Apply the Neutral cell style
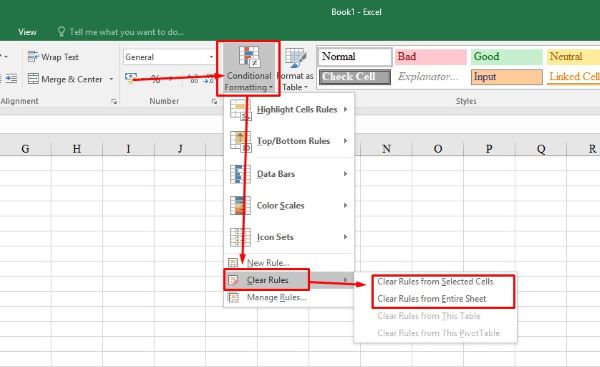 click(573, 57)
